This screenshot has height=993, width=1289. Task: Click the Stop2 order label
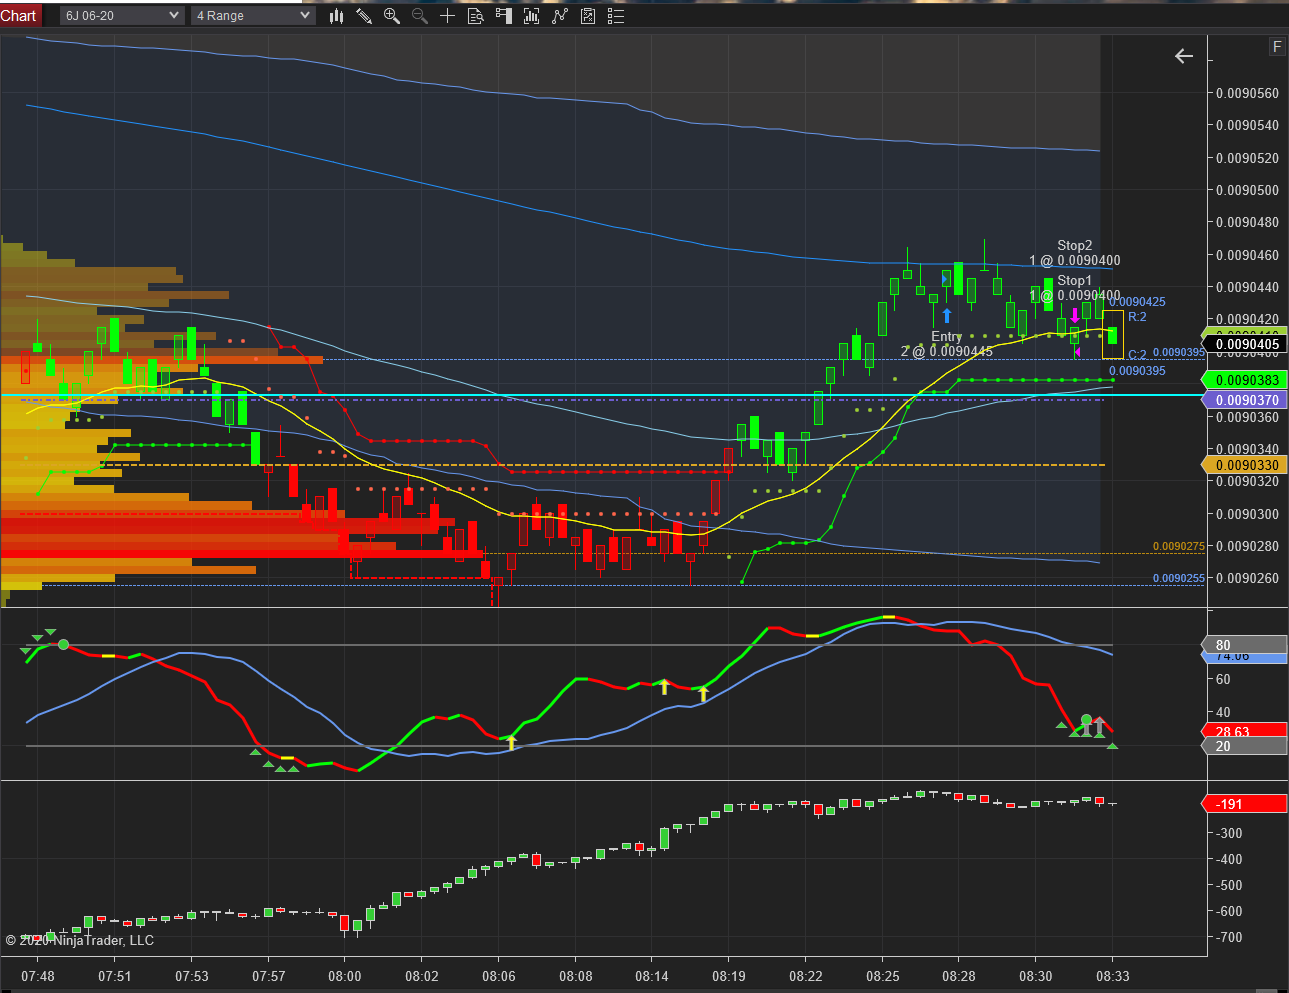click(1075, 245)
